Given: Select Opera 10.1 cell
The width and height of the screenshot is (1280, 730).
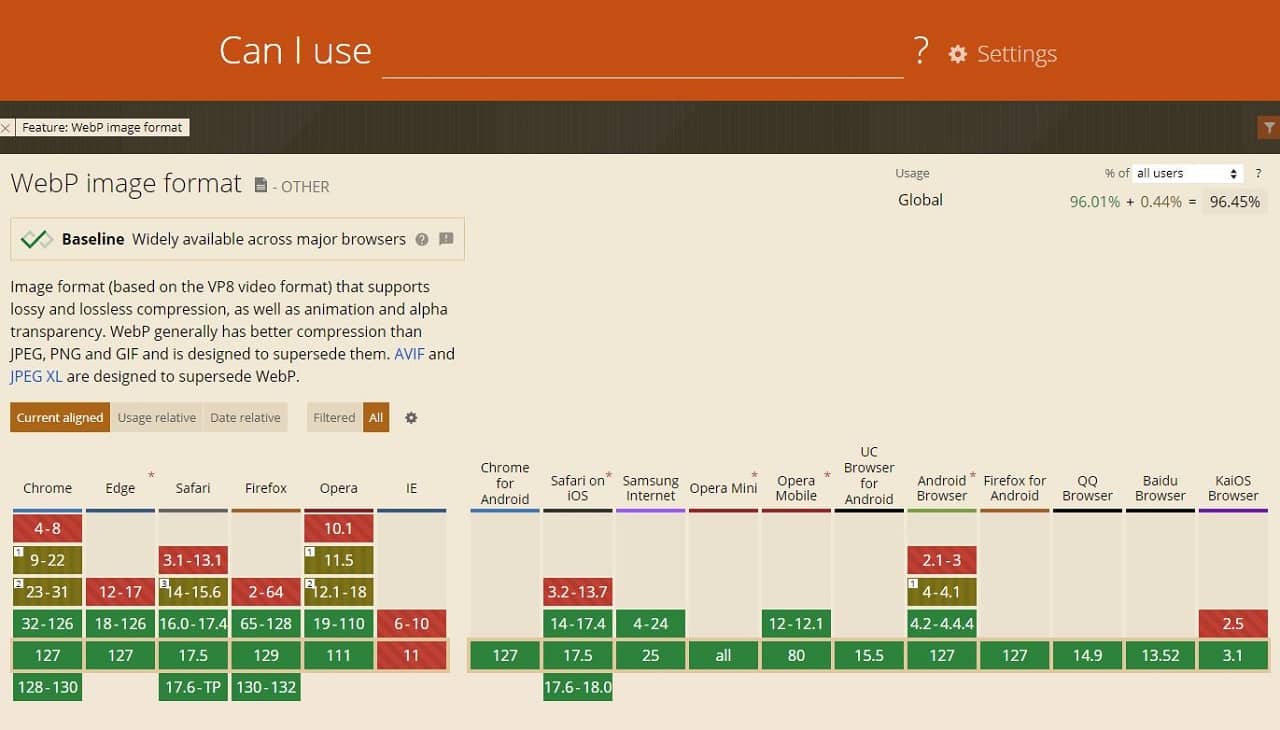Looking at the screenshot, I should coord(339,528).
